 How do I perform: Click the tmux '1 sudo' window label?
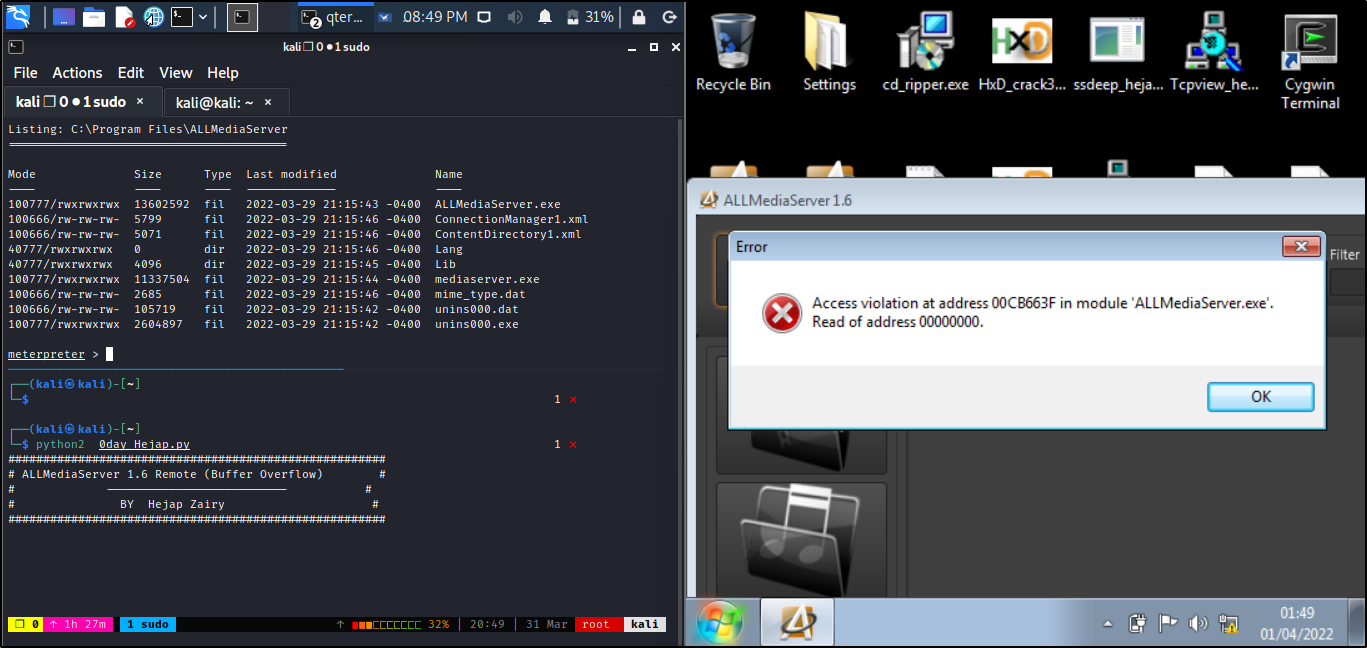click(x=148, y=624)
